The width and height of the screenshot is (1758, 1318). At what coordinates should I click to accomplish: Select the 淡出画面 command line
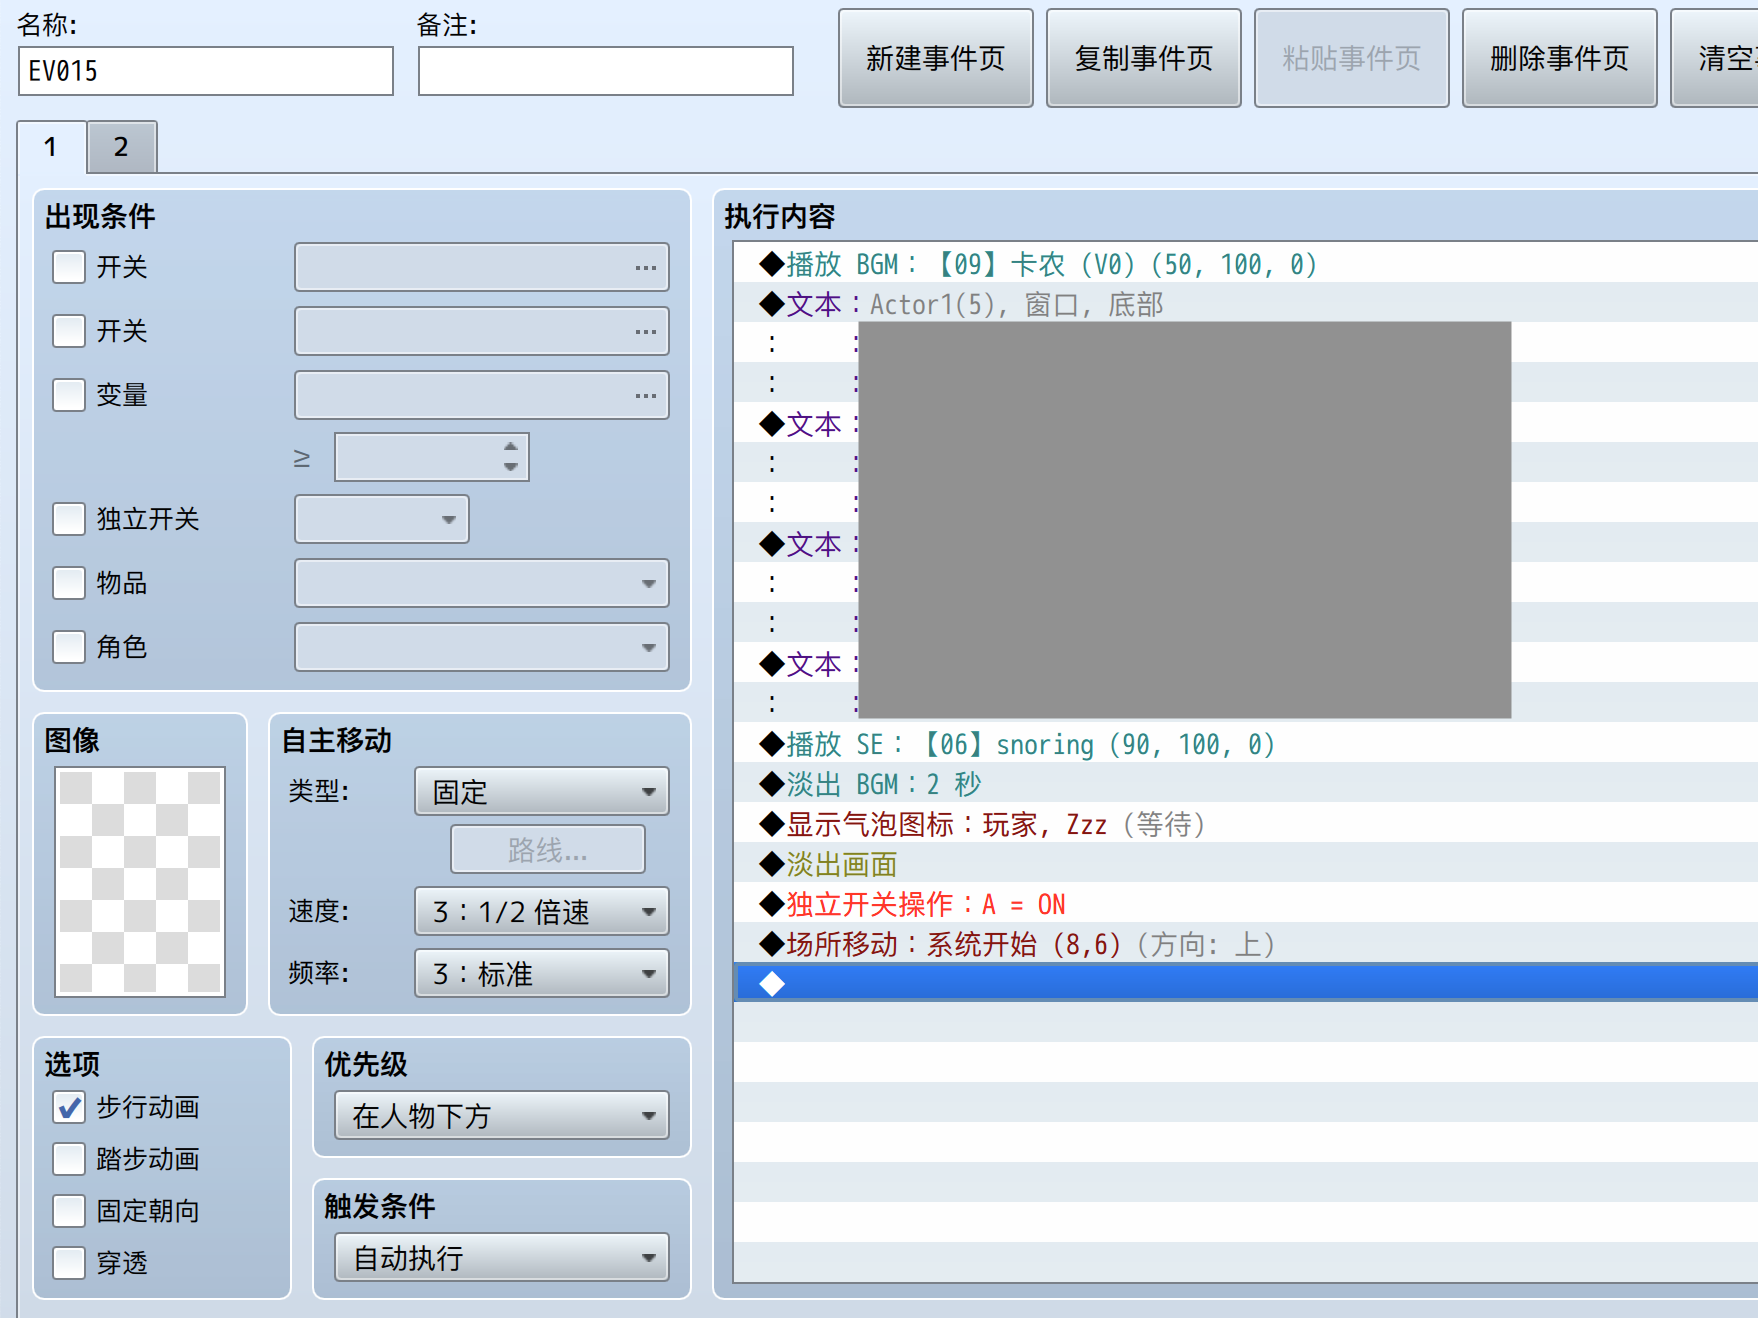pyautogui.click(x=1246, y=864)
